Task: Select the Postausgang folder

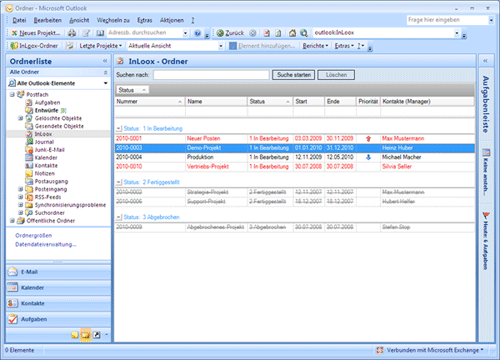Action: pyautogui.click(x=51, y=181)
